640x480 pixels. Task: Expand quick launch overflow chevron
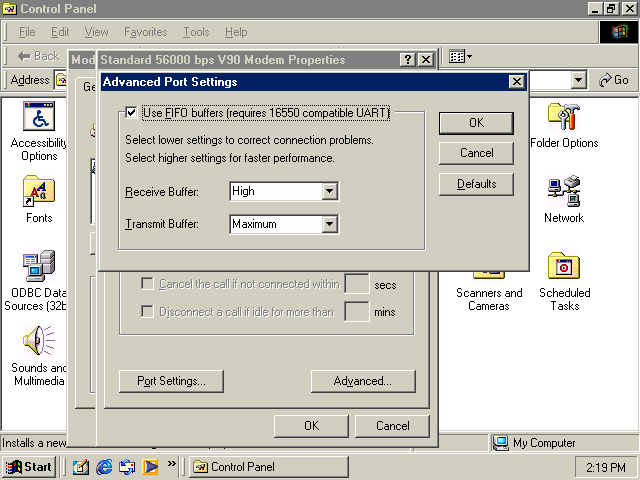[x=172, y=463]
